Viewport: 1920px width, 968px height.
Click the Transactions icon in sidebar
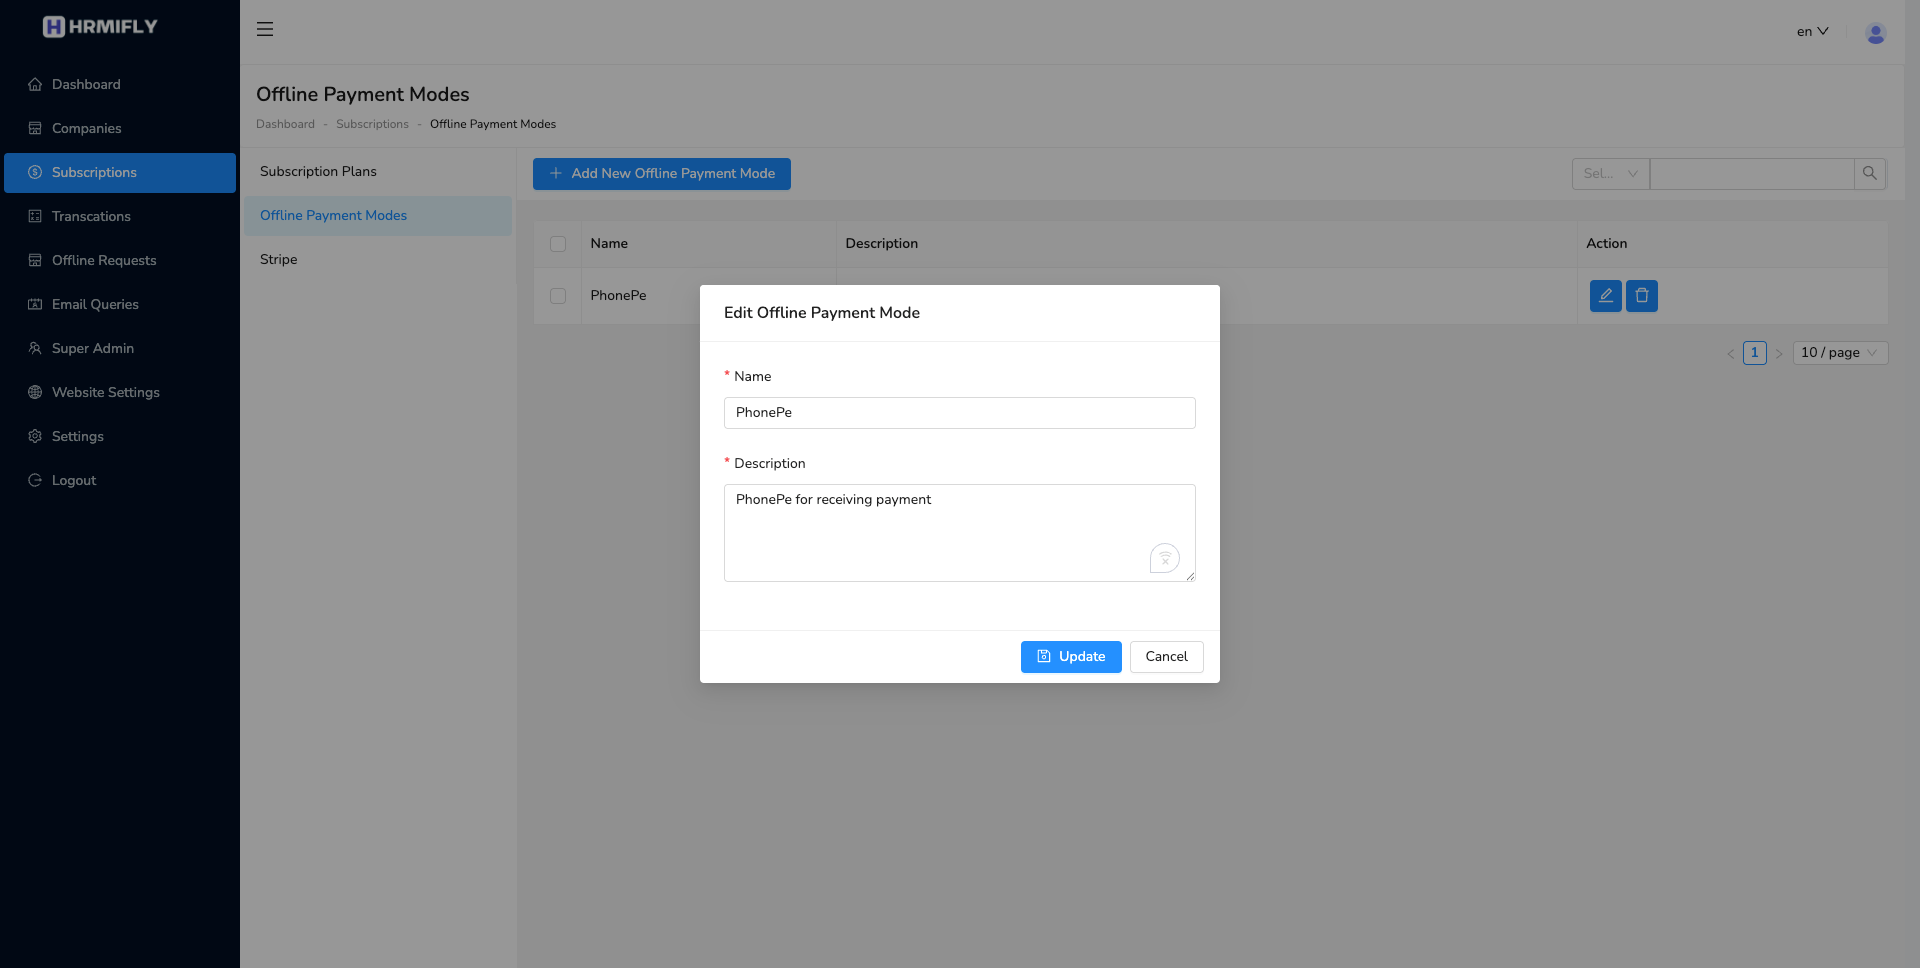(35, 216)
